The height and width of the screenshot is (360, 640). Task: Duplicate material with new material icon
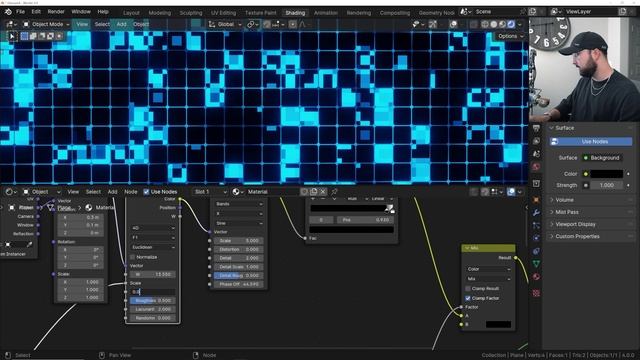(x=313, y=192)
